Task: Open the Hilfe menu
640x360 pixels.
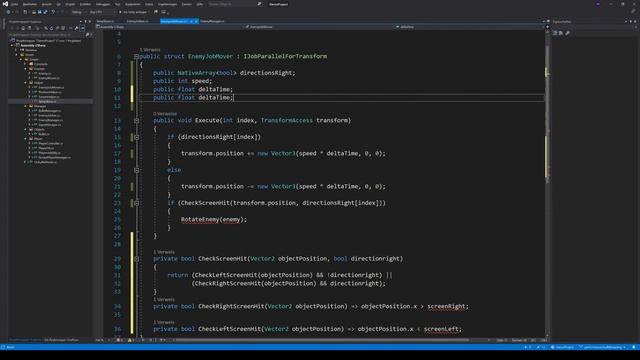Action: coord(200,4)
